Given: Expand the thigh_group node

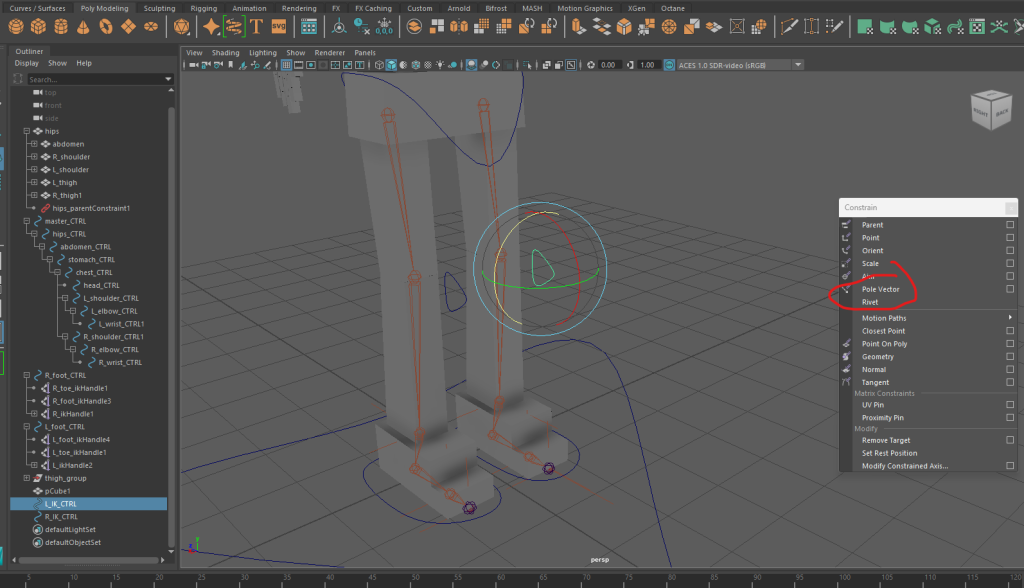Looking at the screenshot, I should click(27, 478).
